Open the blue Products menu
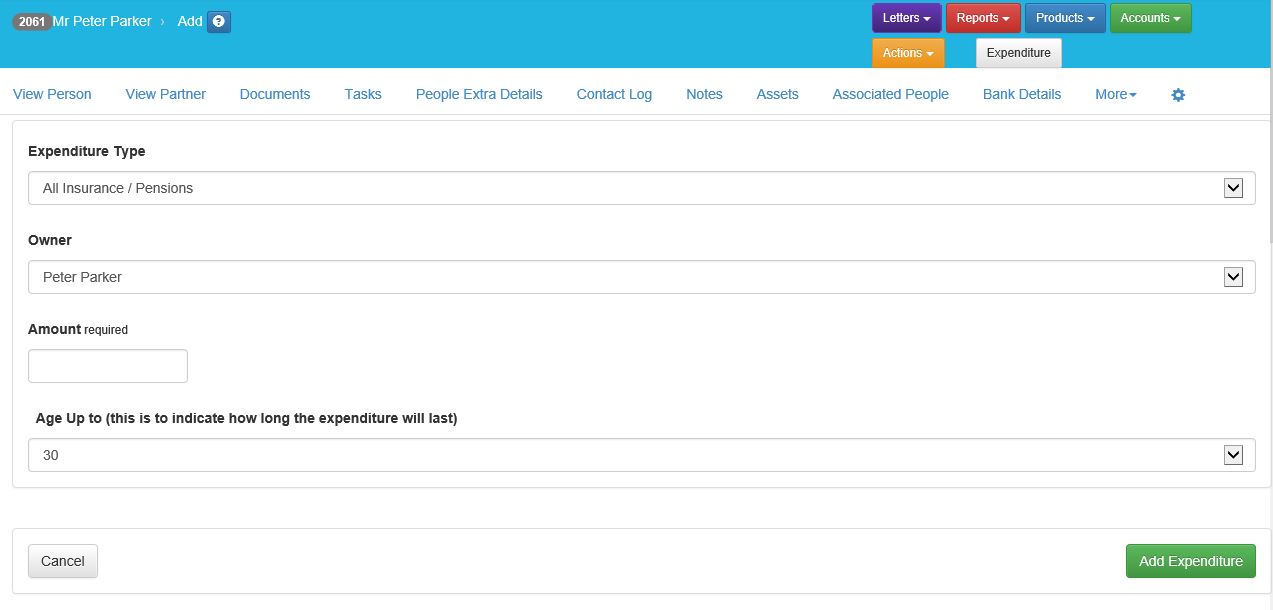 click(x=1064, y=18)
